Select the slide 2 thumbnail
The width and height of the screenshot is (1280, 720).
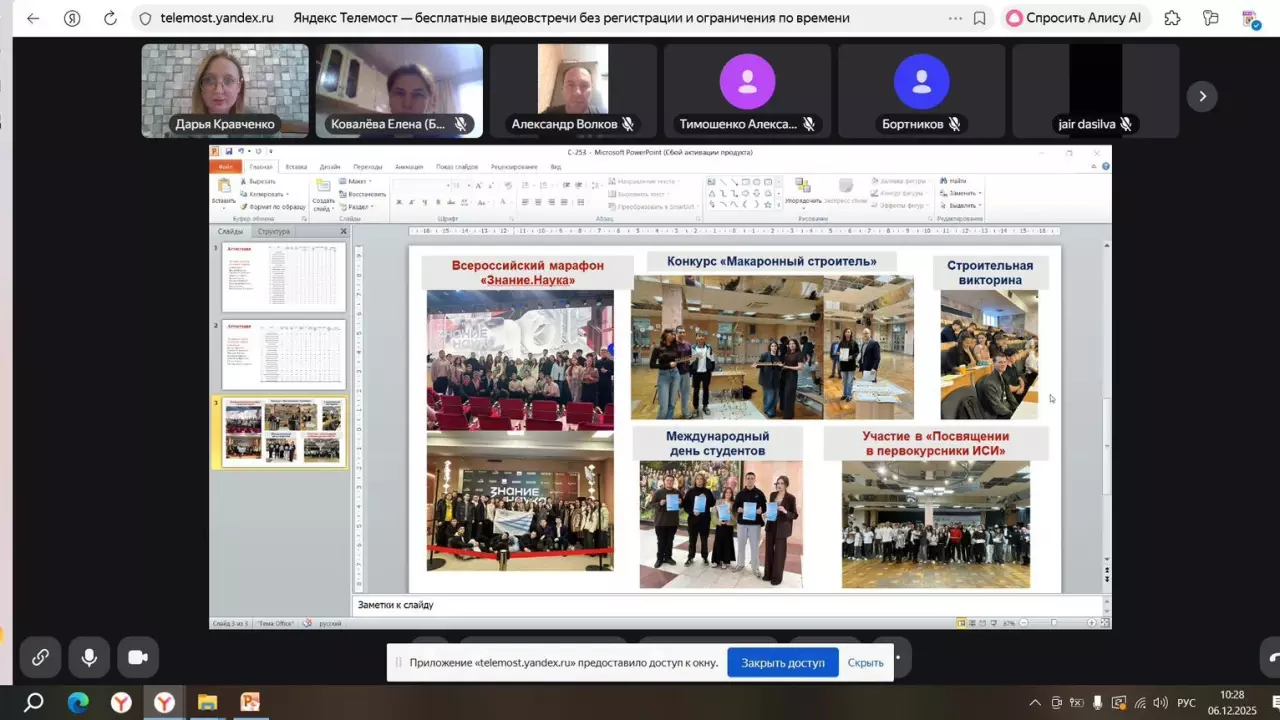click(284, 355)
